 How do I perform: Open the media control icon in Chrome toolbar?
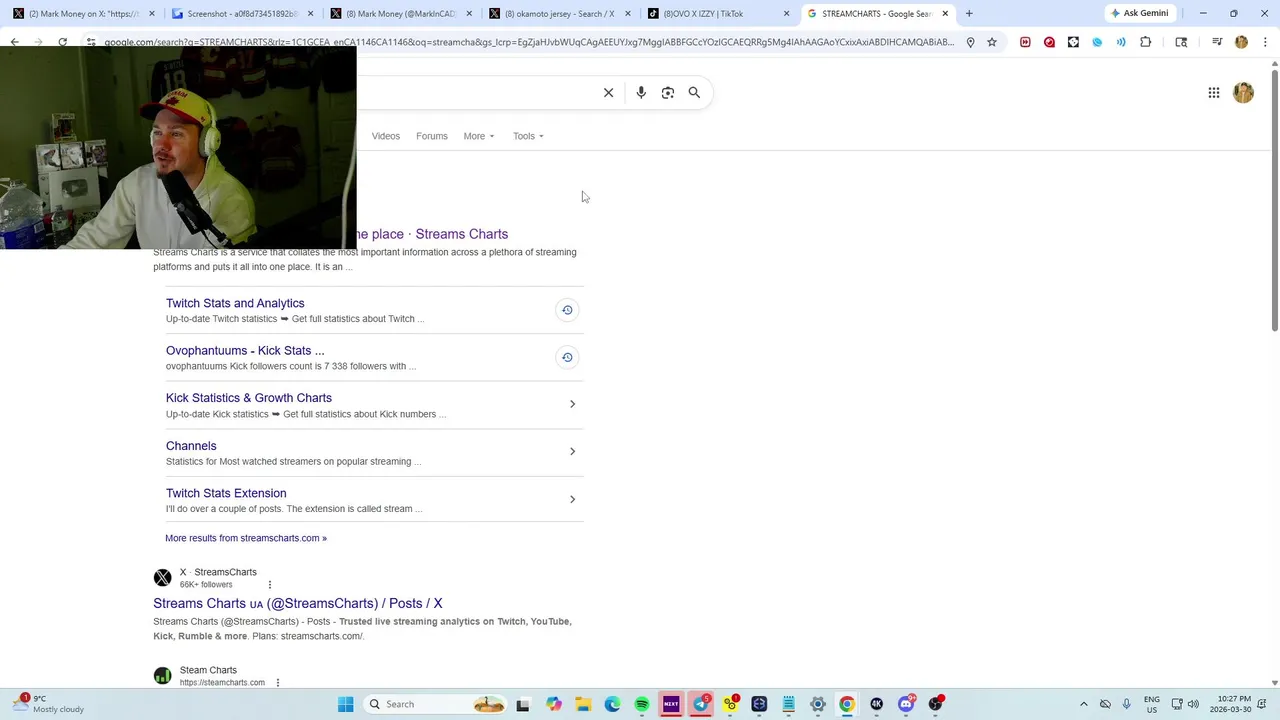click(1217, 42)
